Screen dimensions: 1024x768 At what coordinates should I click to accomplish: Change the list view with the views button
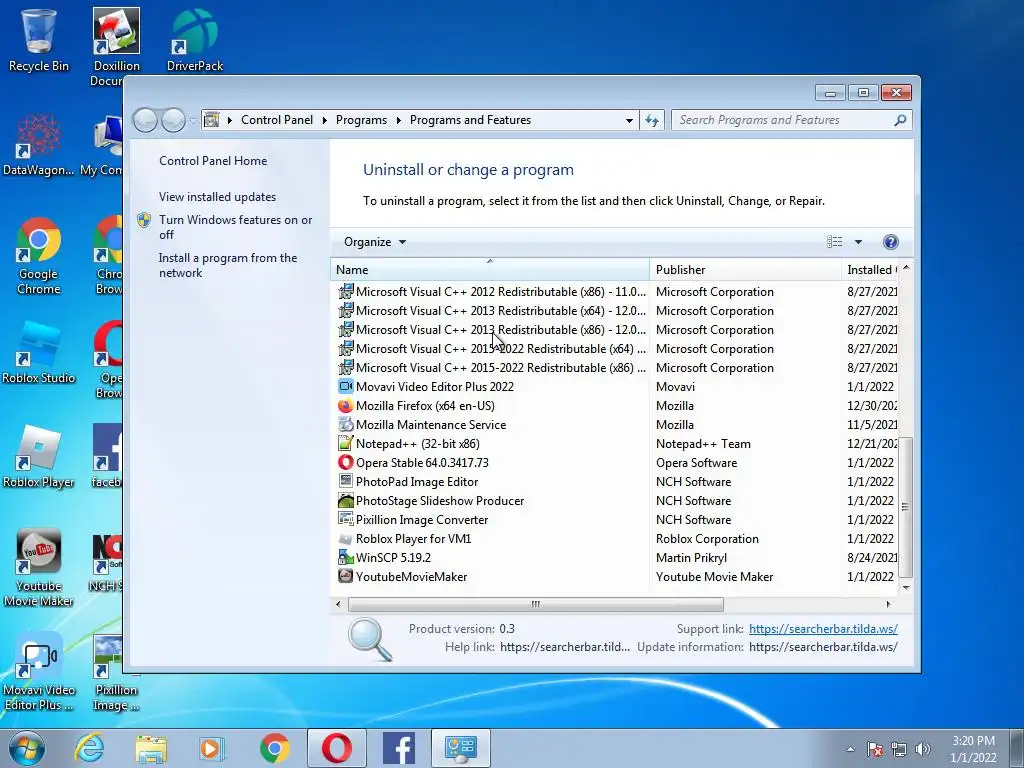pyautogui.click(x=835, y=242)
